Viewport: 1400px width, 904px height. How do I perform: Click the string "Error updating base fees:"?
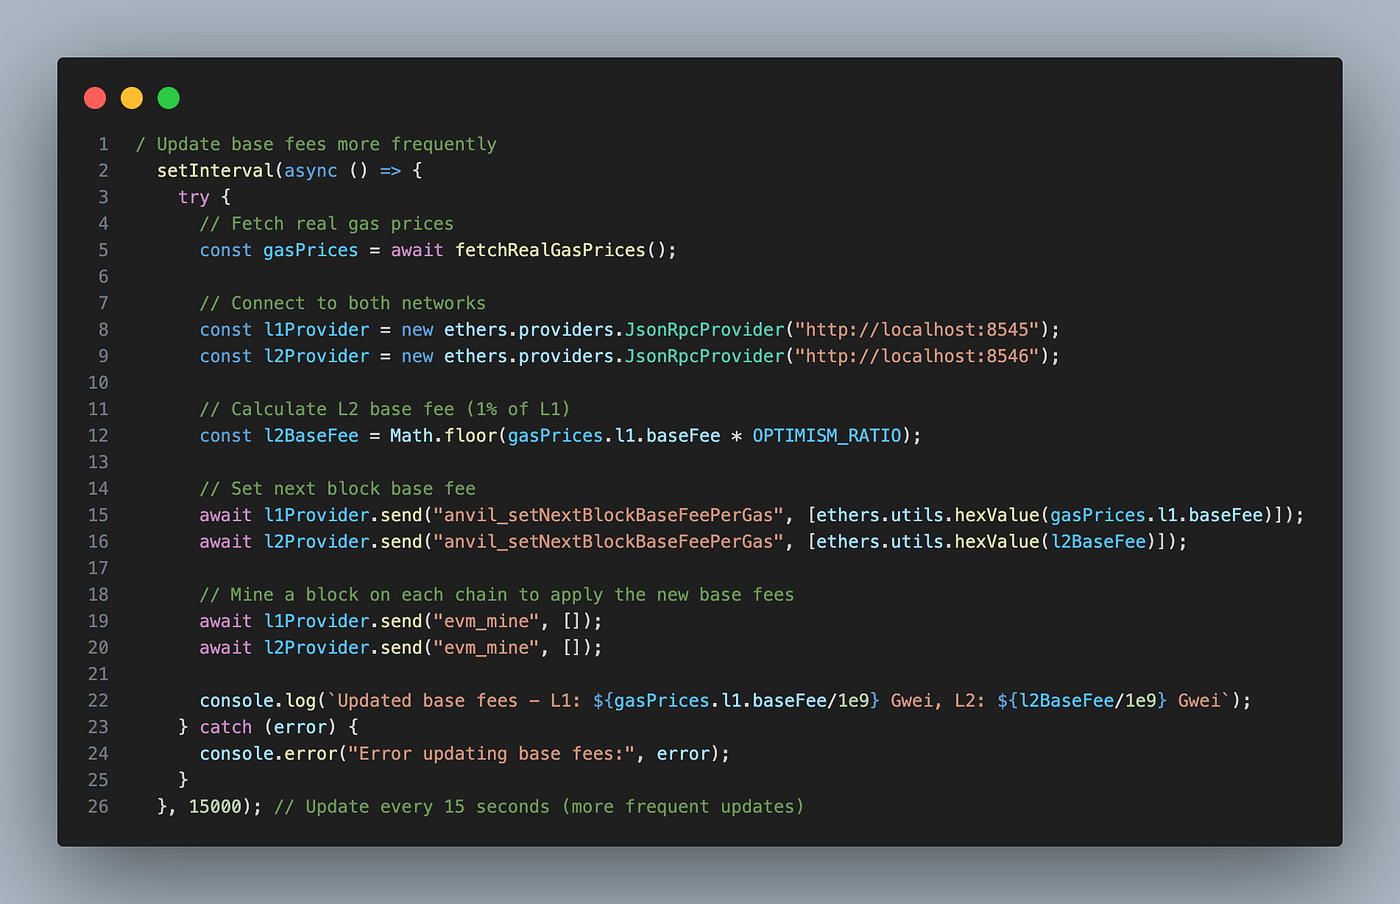pos(491,754)
